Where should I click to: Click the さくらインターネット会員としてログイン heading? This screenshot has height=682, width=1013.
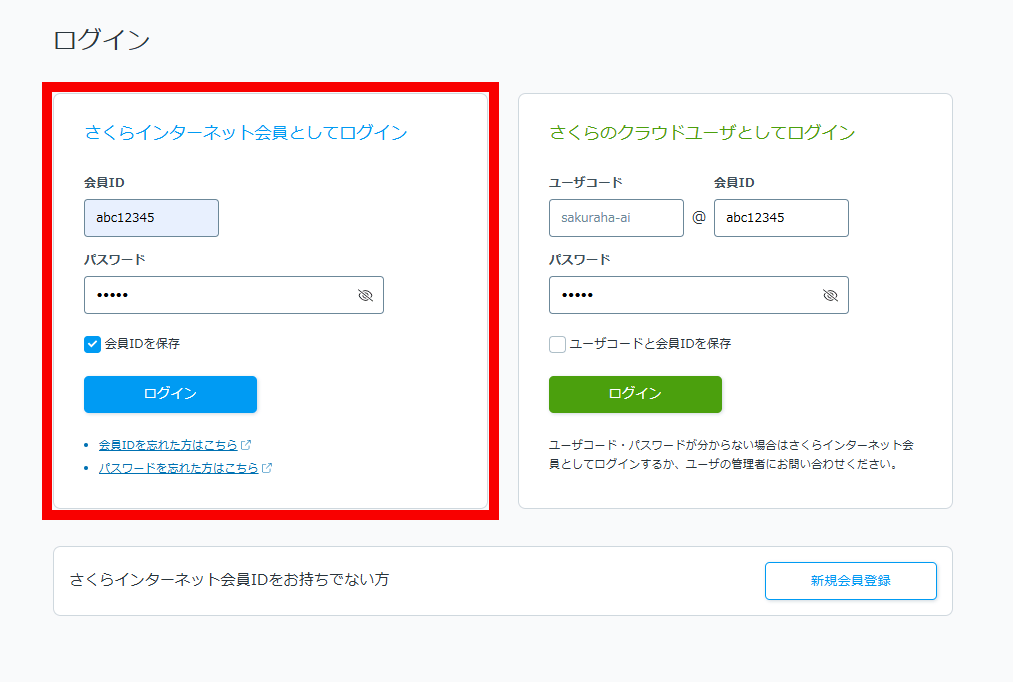[x=245, y=132]
